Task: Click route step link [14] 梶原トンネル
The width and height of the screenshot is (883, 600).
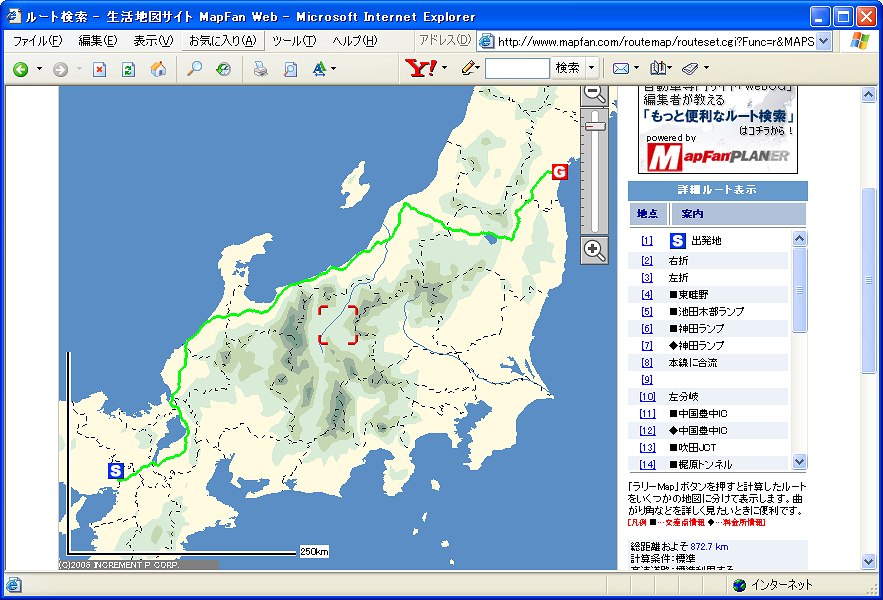Action: click(x=648, y=465)
